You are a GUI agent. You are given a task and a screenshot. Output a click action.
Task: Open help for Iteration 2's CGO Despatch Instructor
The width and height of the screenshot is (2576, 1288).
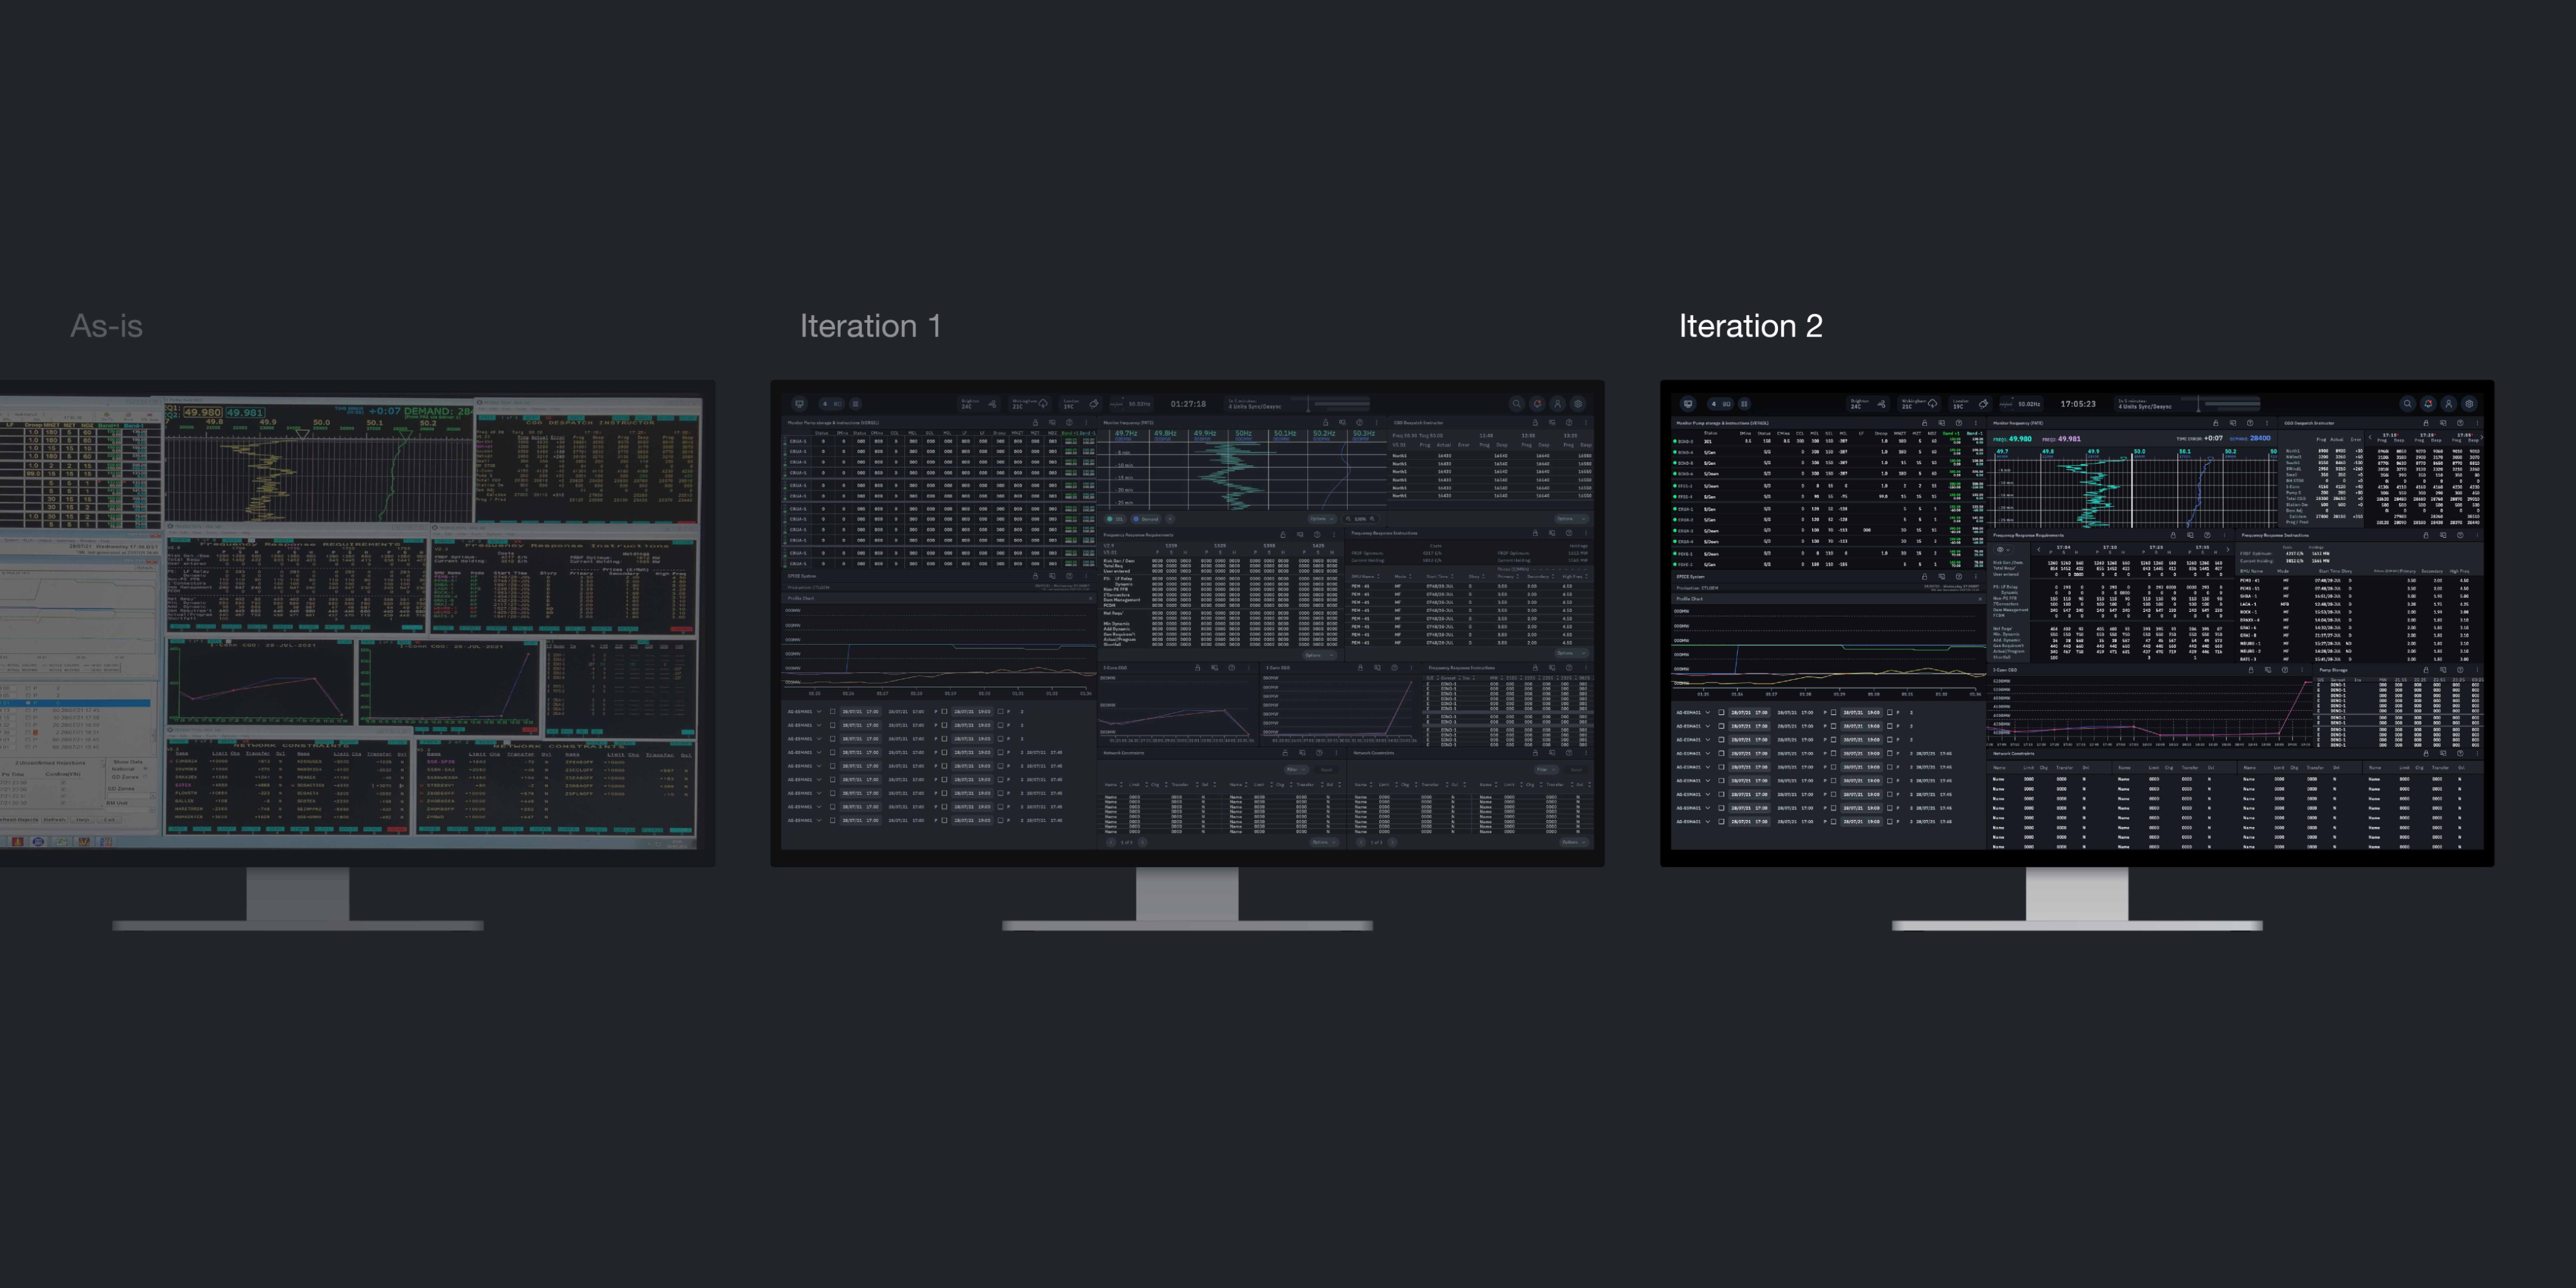coord(2460,424)
